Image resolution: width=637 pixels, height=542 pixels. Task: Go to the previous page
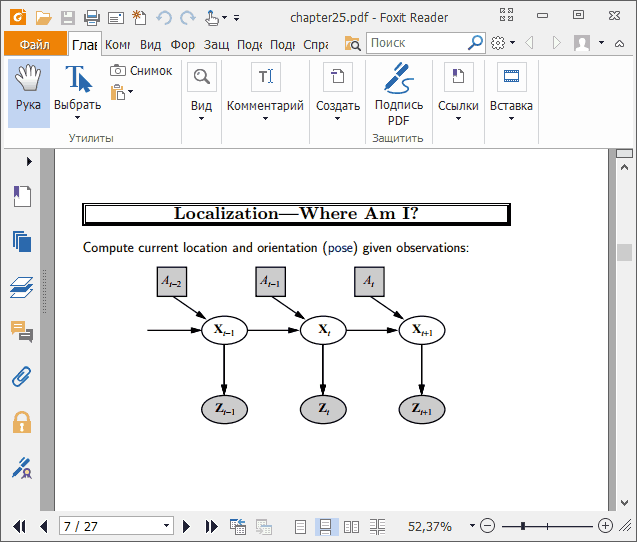(x=43, y=527)
